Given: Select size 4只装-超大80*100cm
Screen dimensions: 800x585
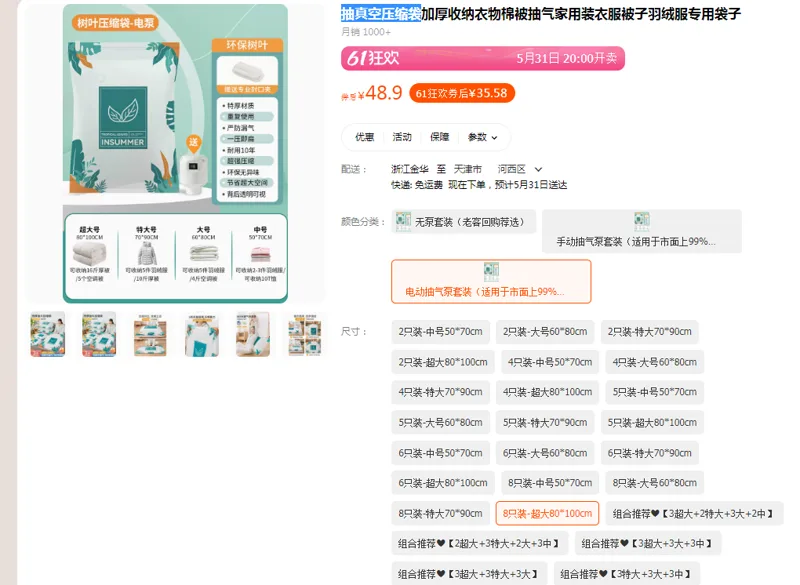Looking at the screenshot, I should pyautogui.click(x=547, y=392).
